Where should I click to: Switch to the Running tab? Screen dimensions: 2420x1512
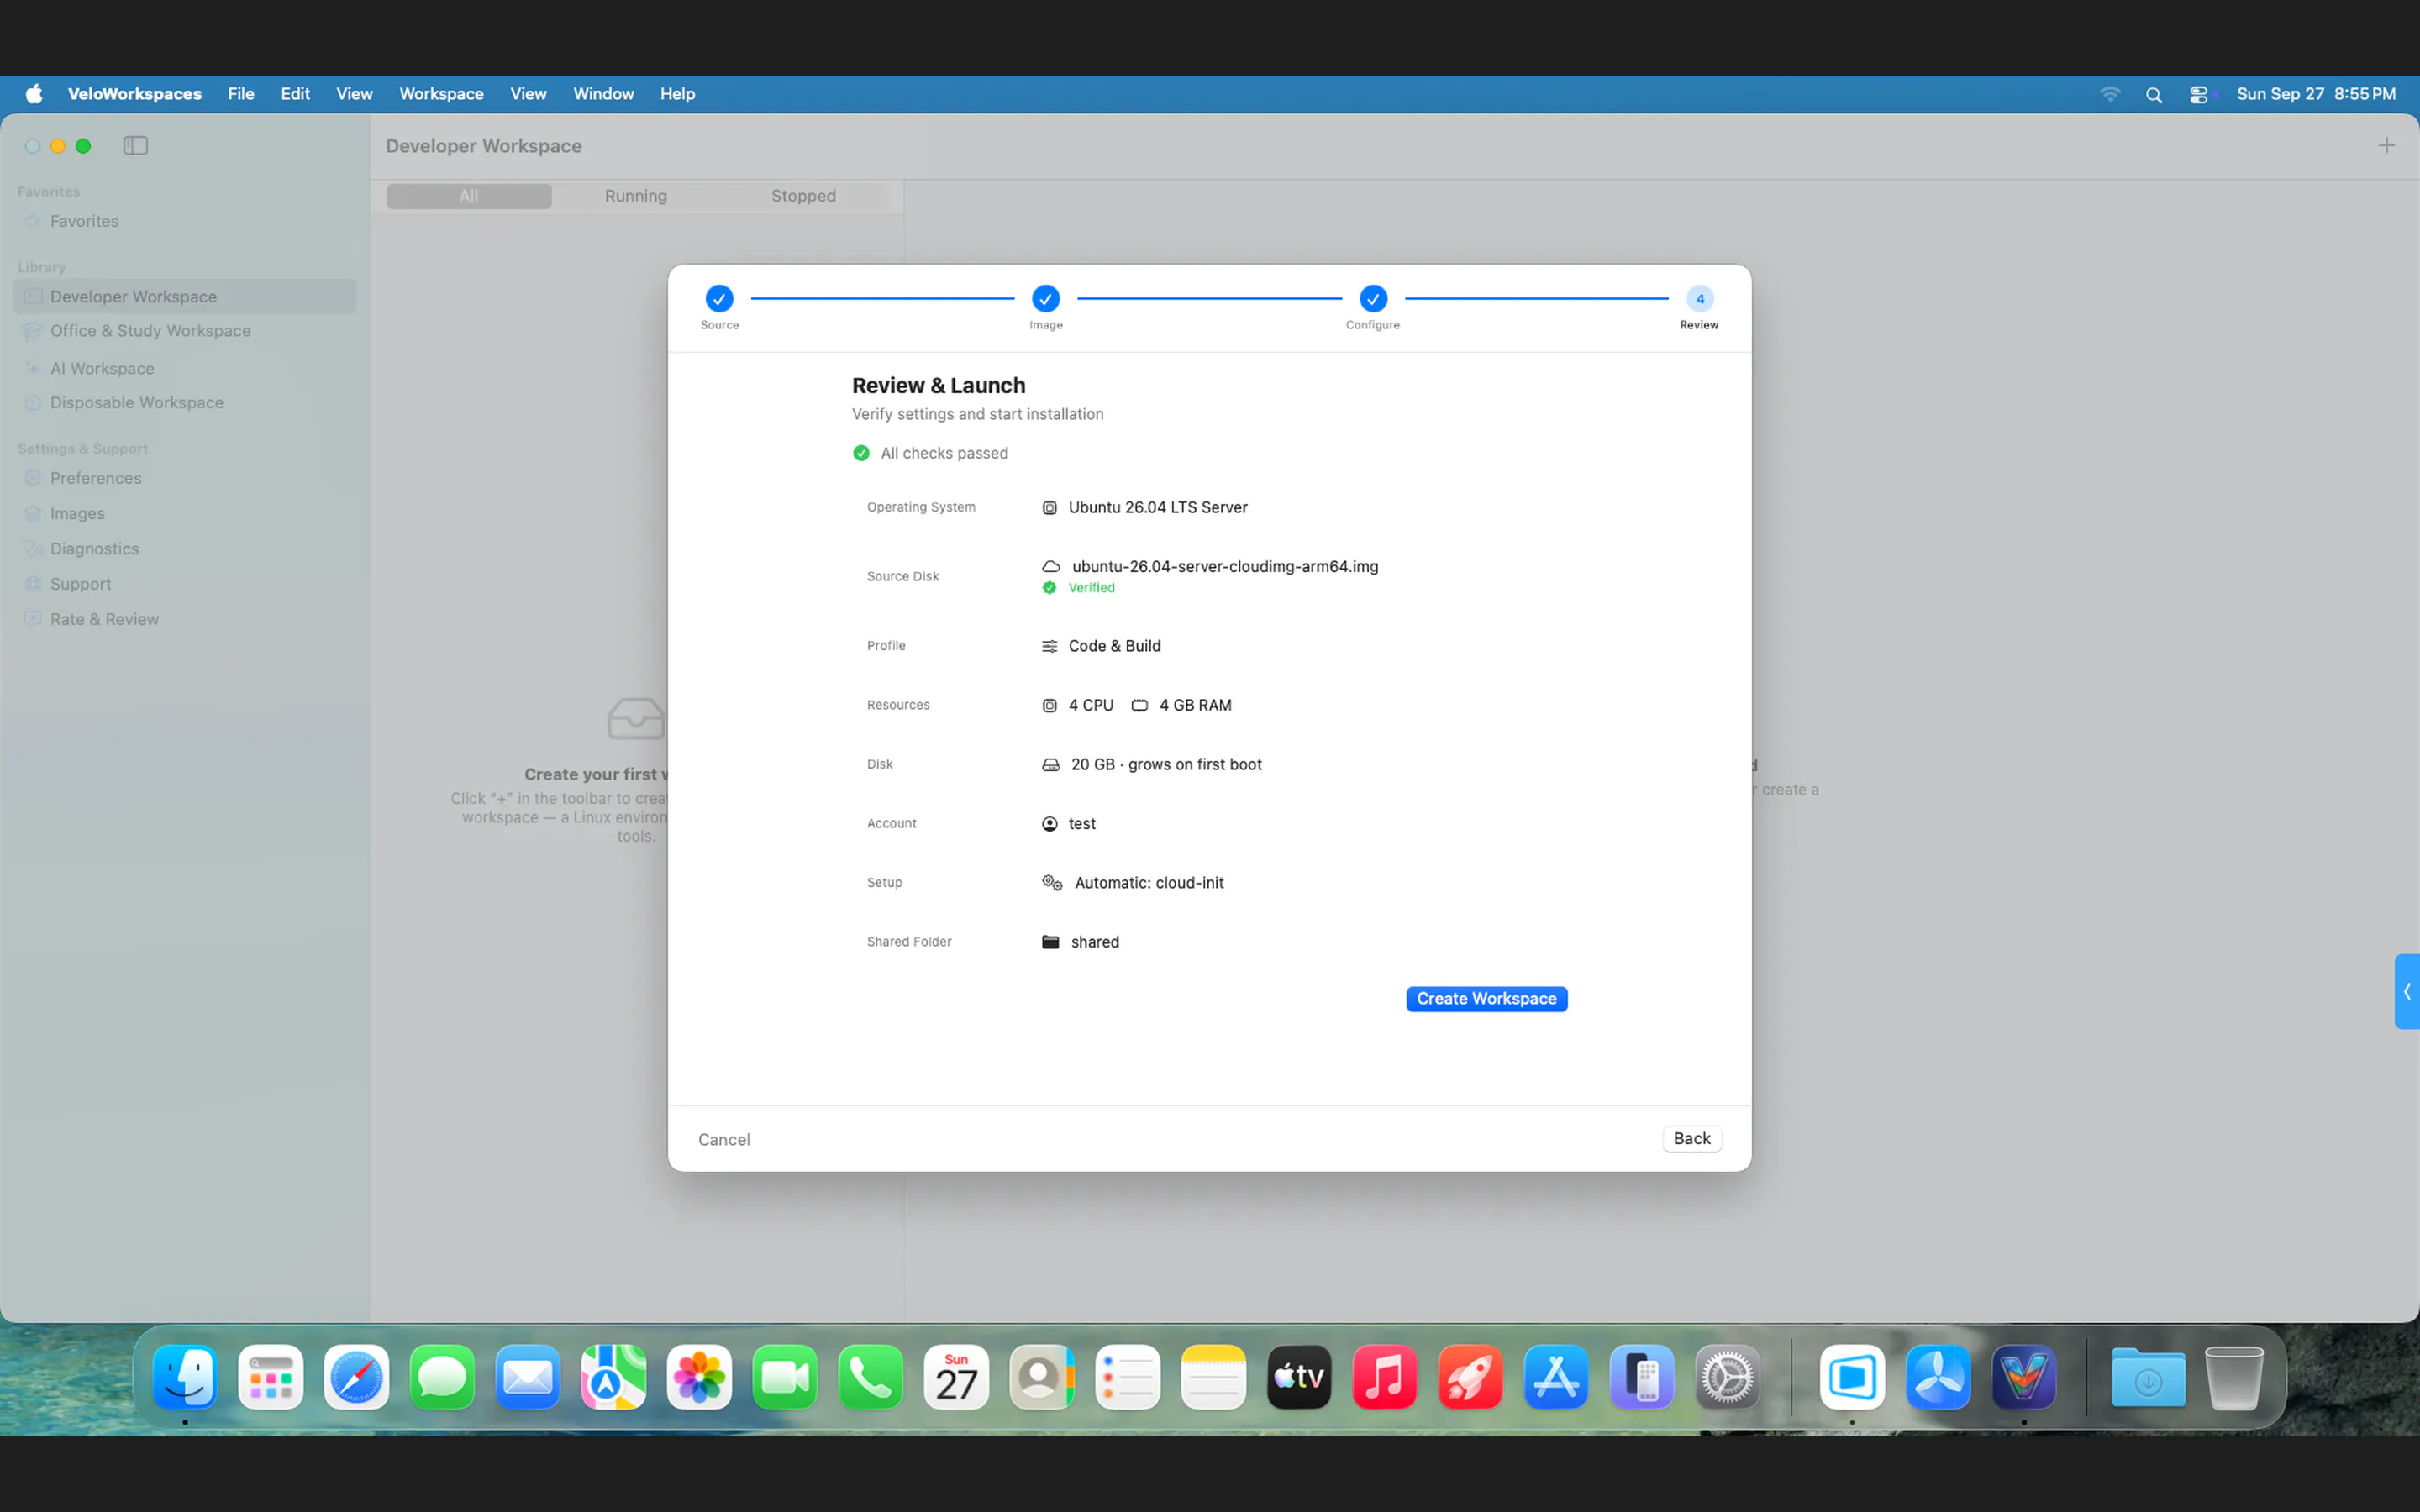coord(636,196)
